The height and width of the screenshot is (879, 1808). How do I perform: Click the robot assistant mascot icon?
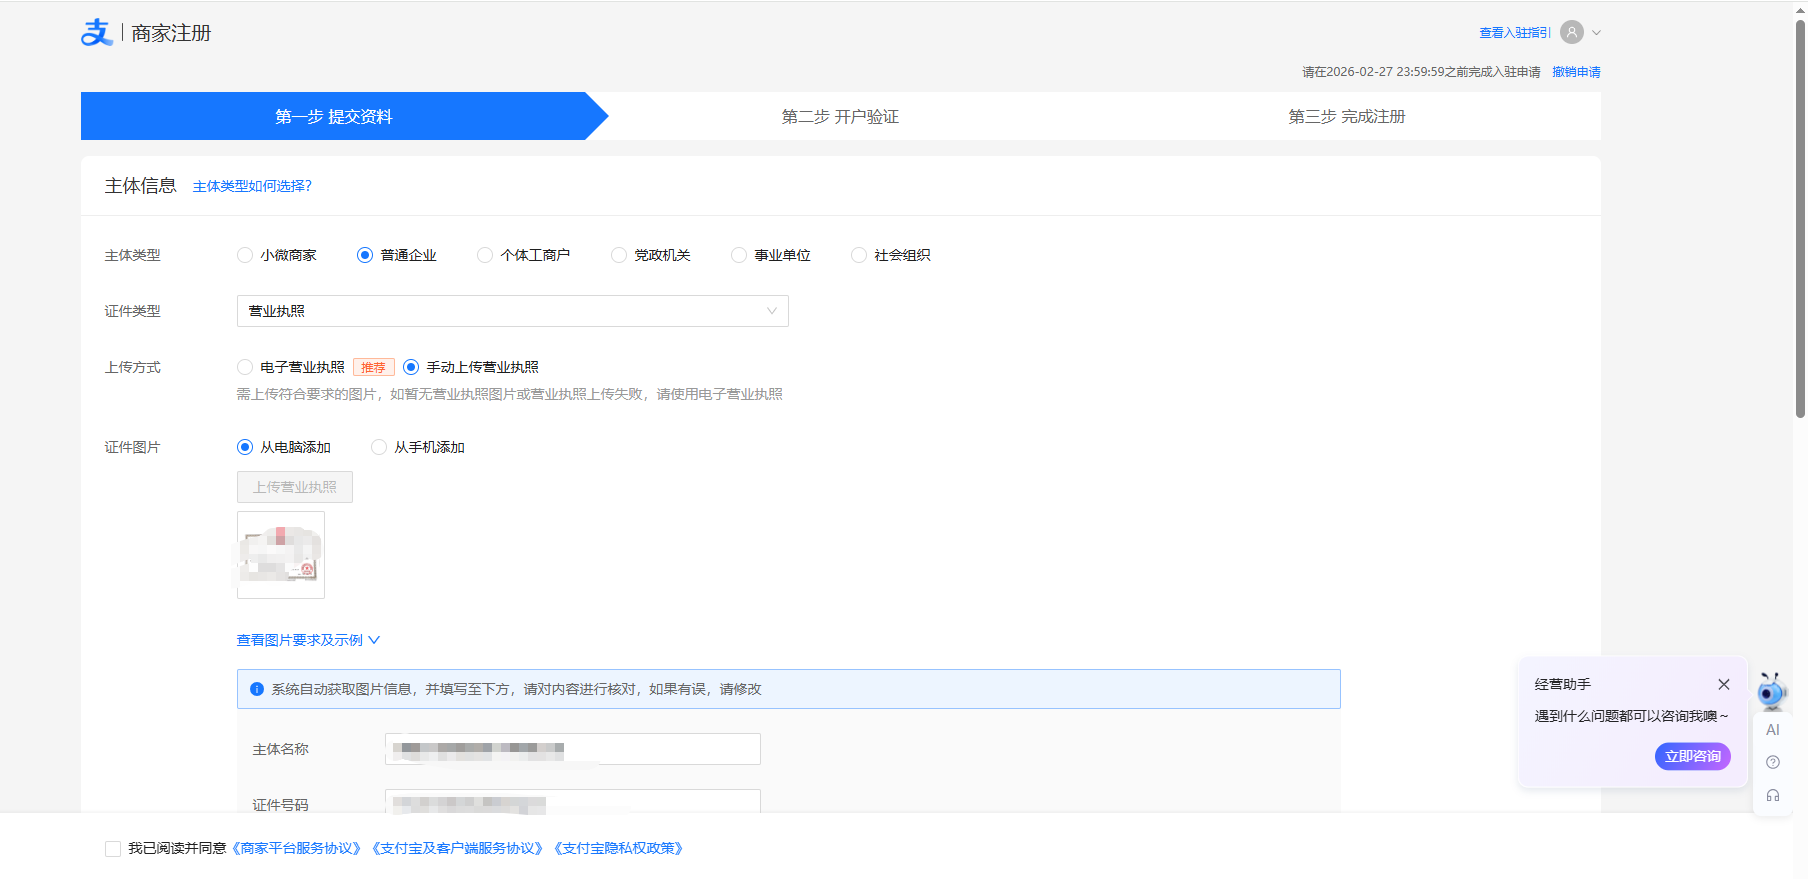pyautogui.click(x=1771, y=691)
